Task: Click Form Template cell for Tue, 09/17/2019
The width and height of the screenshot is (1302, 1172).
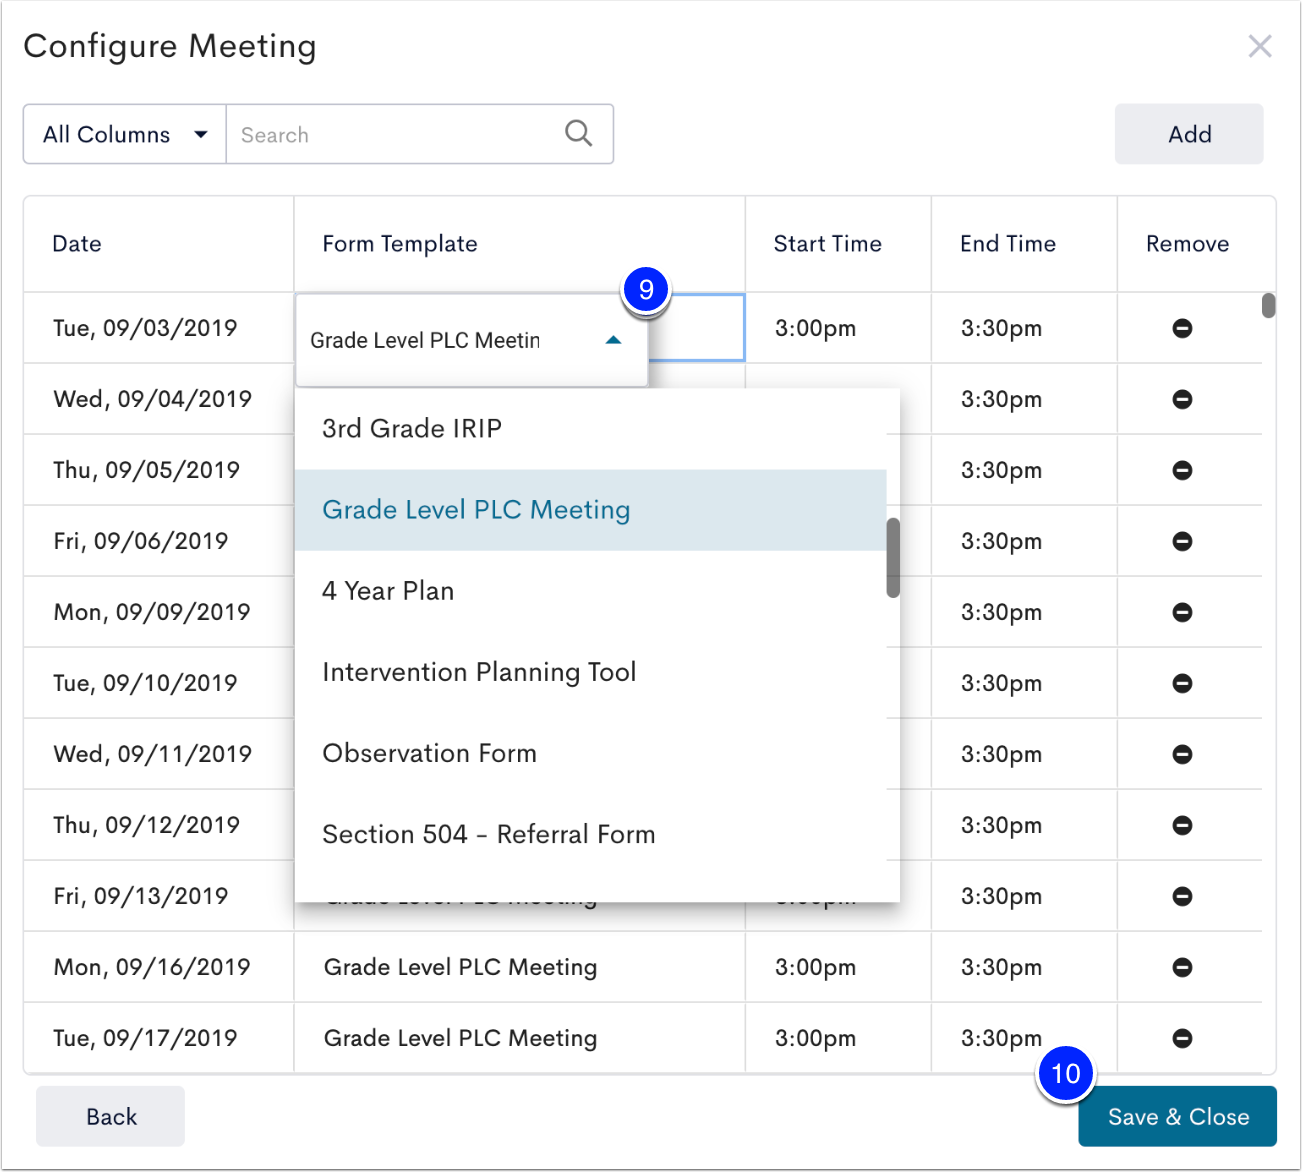Action: coord(520,1038)
